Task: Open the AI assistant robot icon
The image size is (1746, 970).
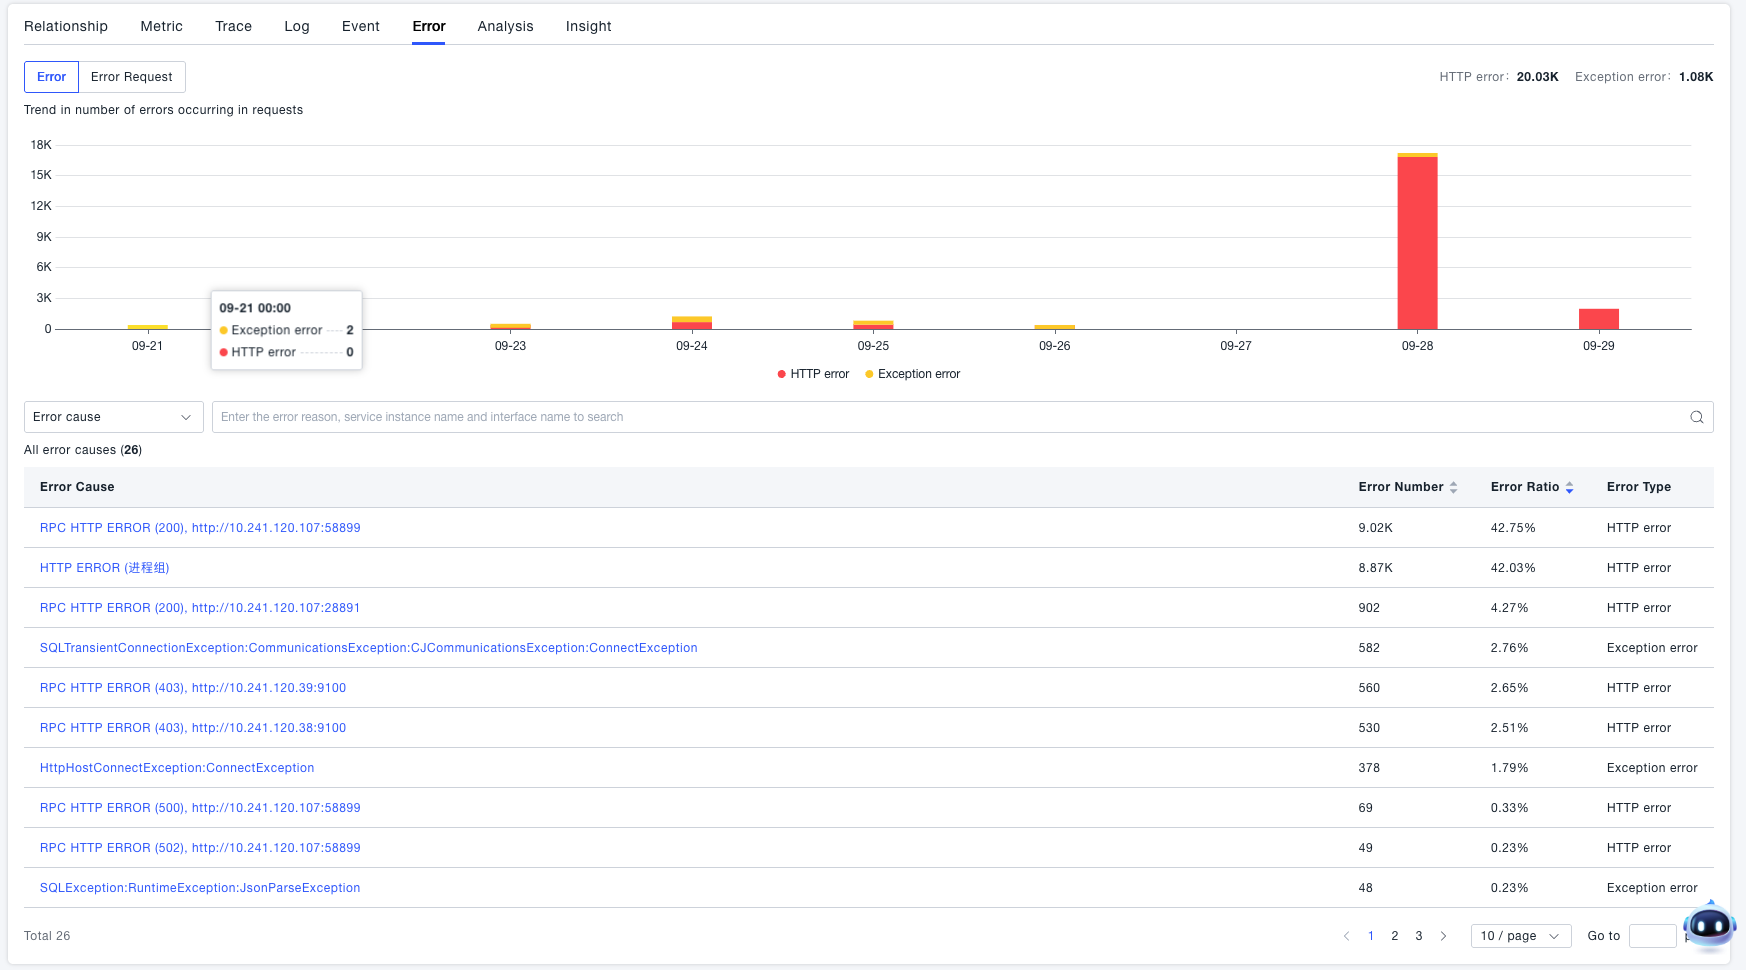Action: tap(1709, 926)
